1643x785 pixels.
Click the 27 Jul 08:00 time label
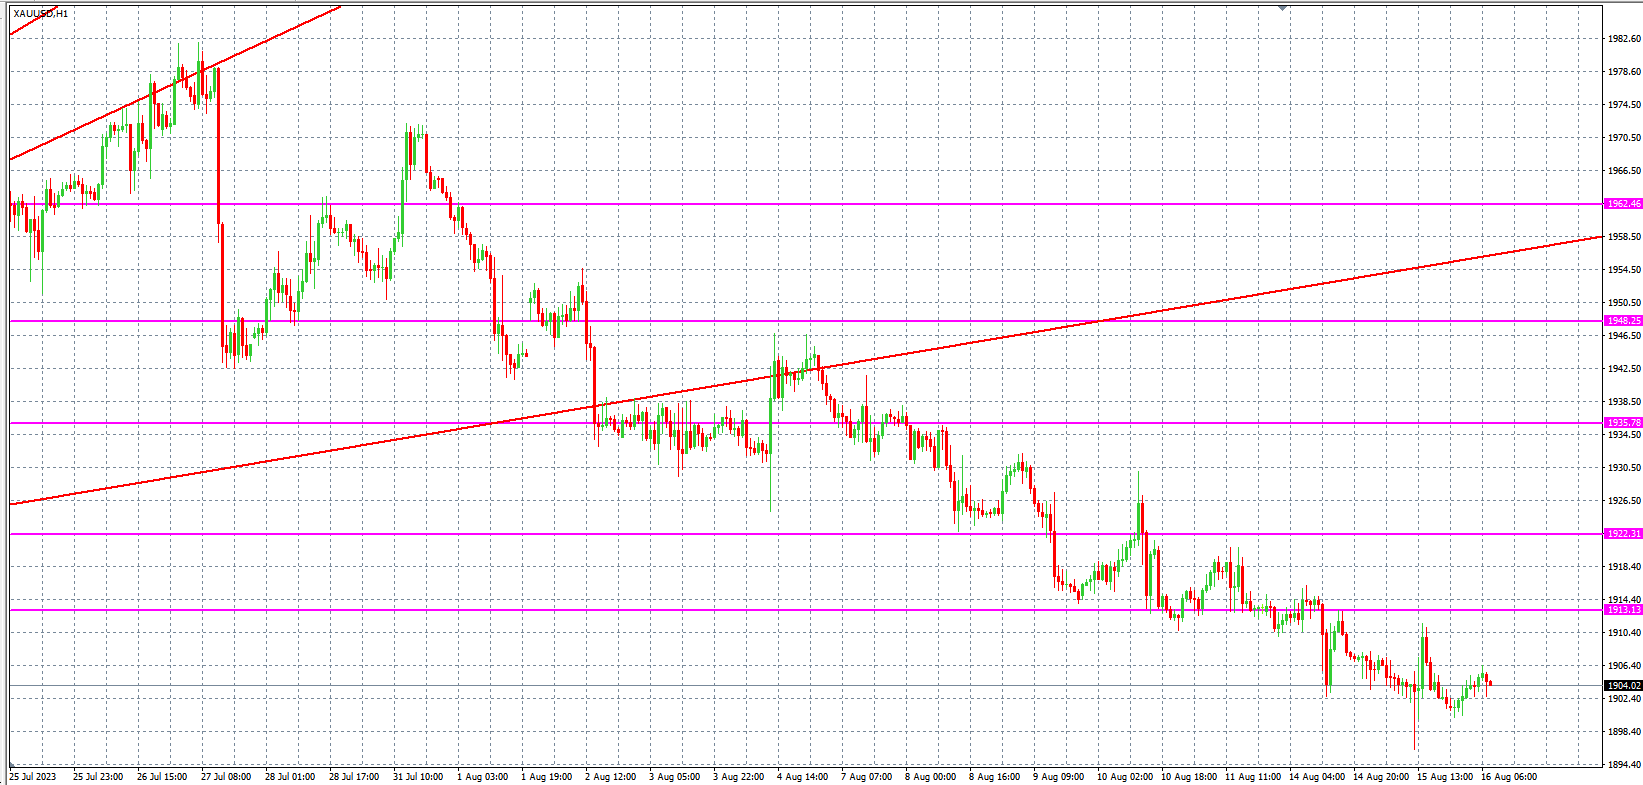click(x=226, y=777)
